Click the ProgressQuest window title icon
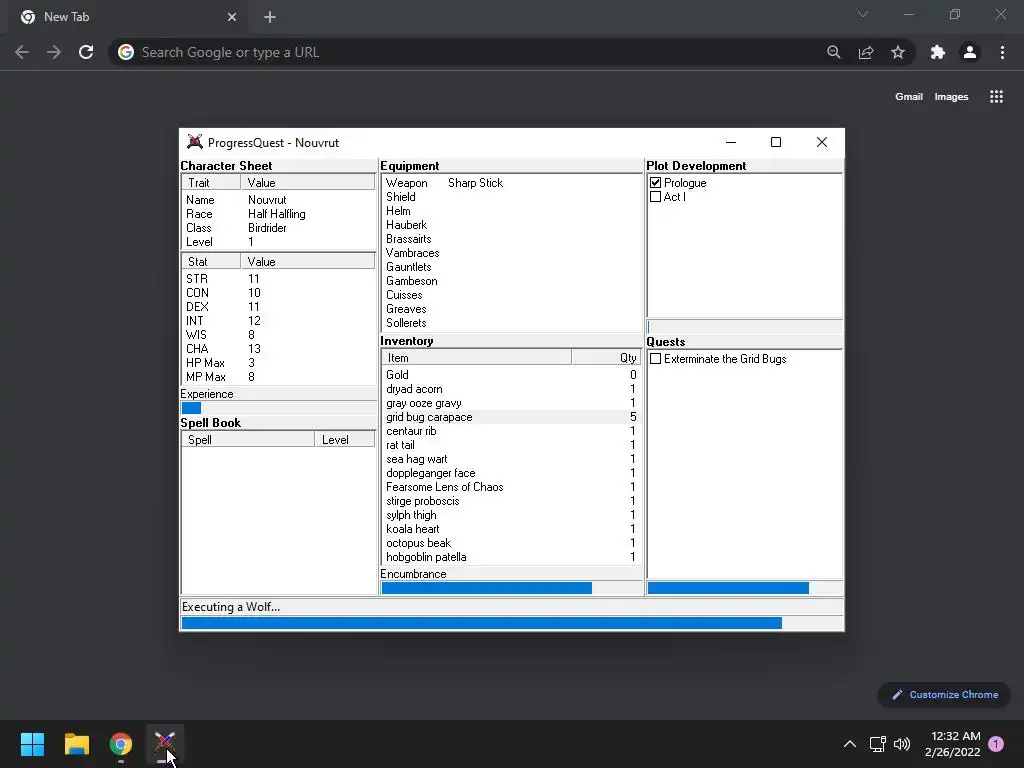This screenshot has height=768, width=1024. (x=195, y=142)
